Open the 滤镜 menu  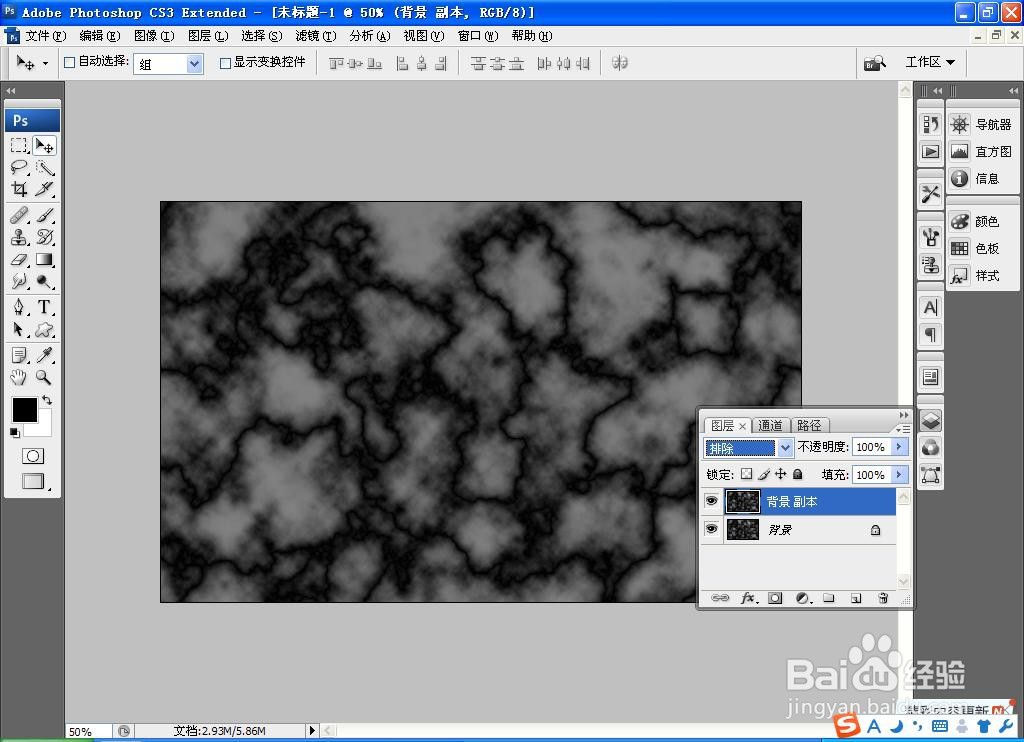(x=315, y=36)
